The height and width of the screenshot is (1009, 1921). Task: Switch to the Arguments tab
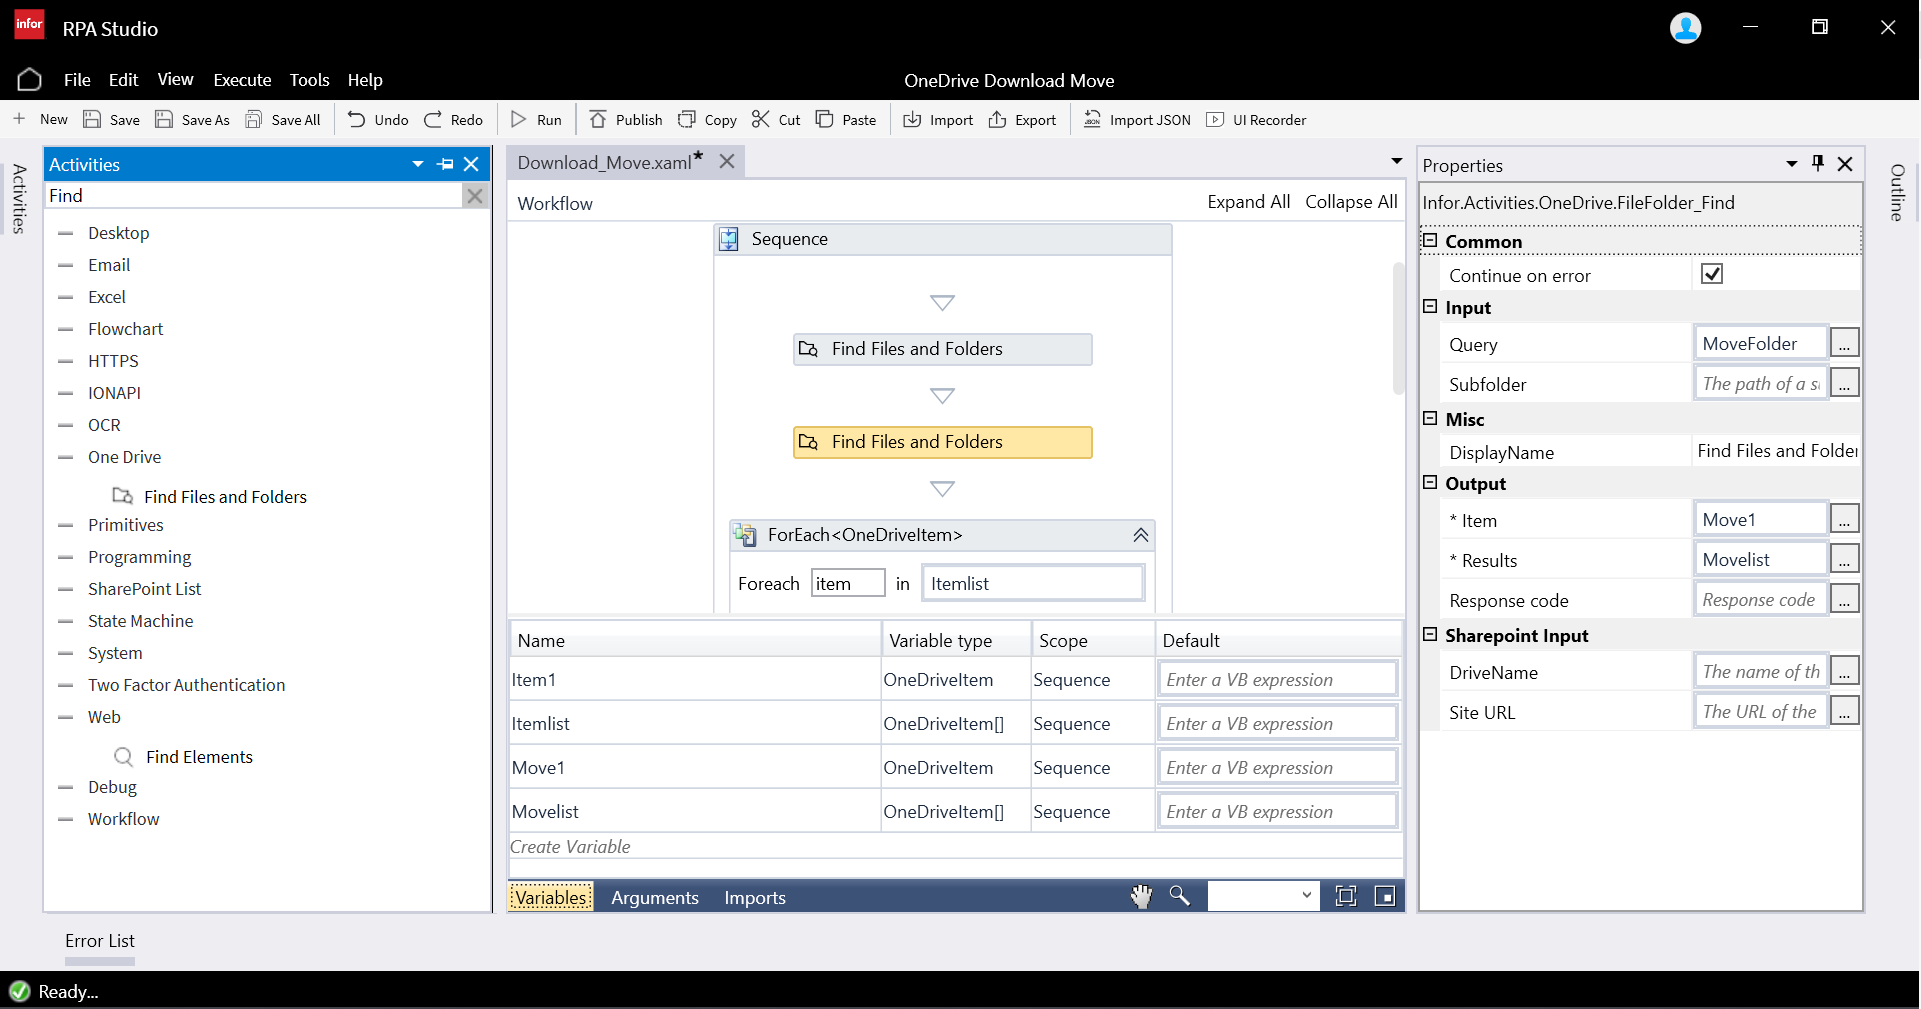[x=654, y=898]
